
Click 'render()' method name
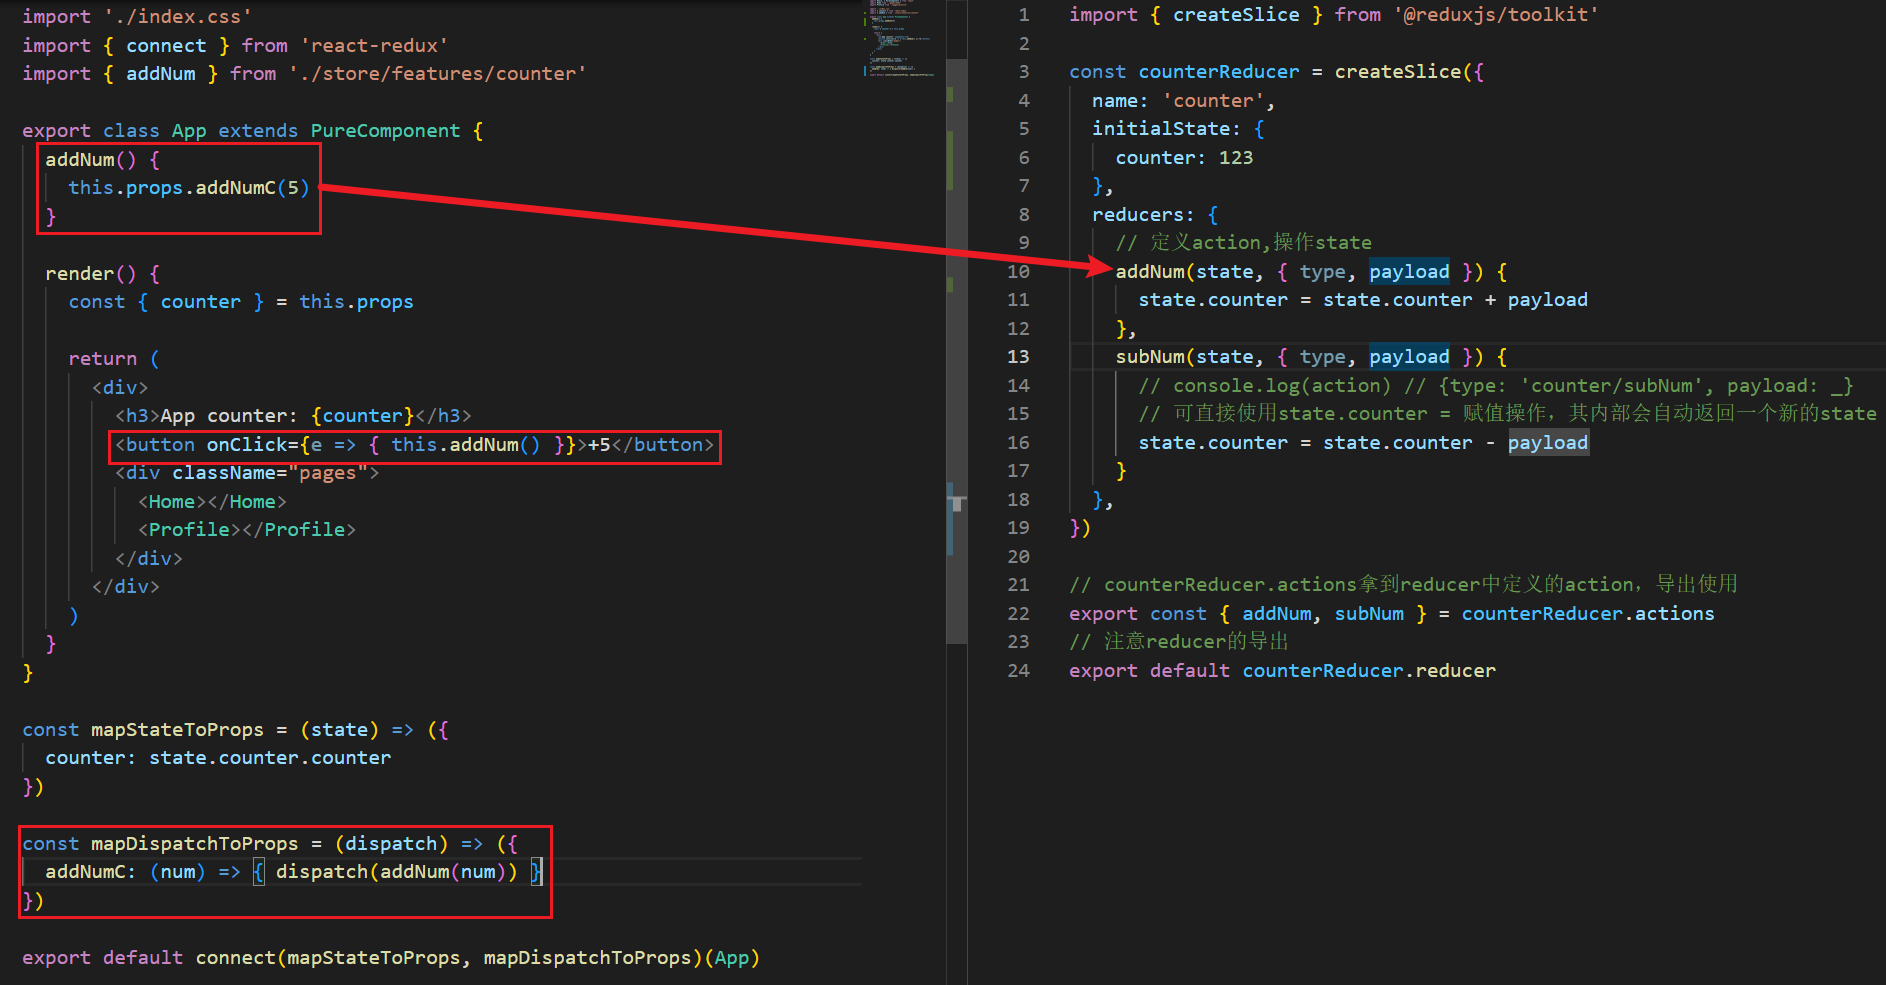point(90,274)
